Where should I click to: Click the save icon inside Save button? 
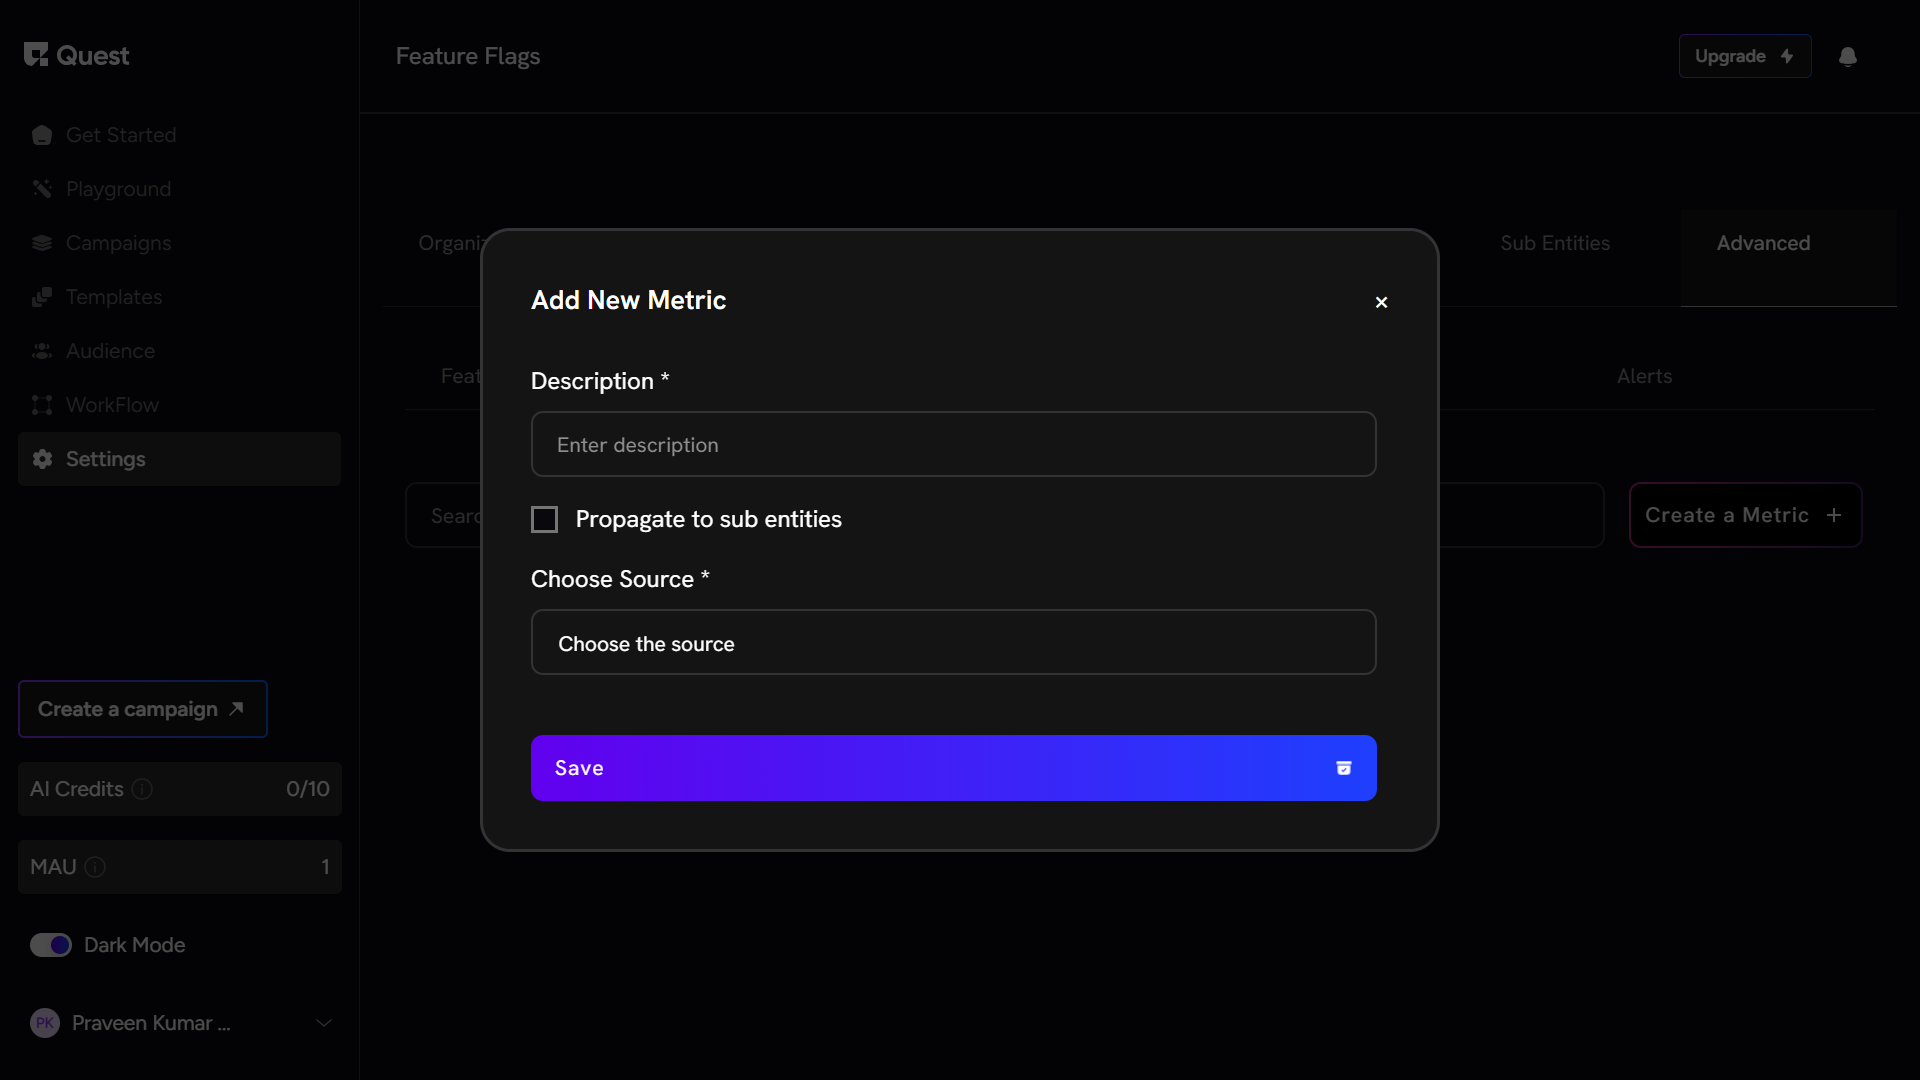click(x=1343, y=768)
